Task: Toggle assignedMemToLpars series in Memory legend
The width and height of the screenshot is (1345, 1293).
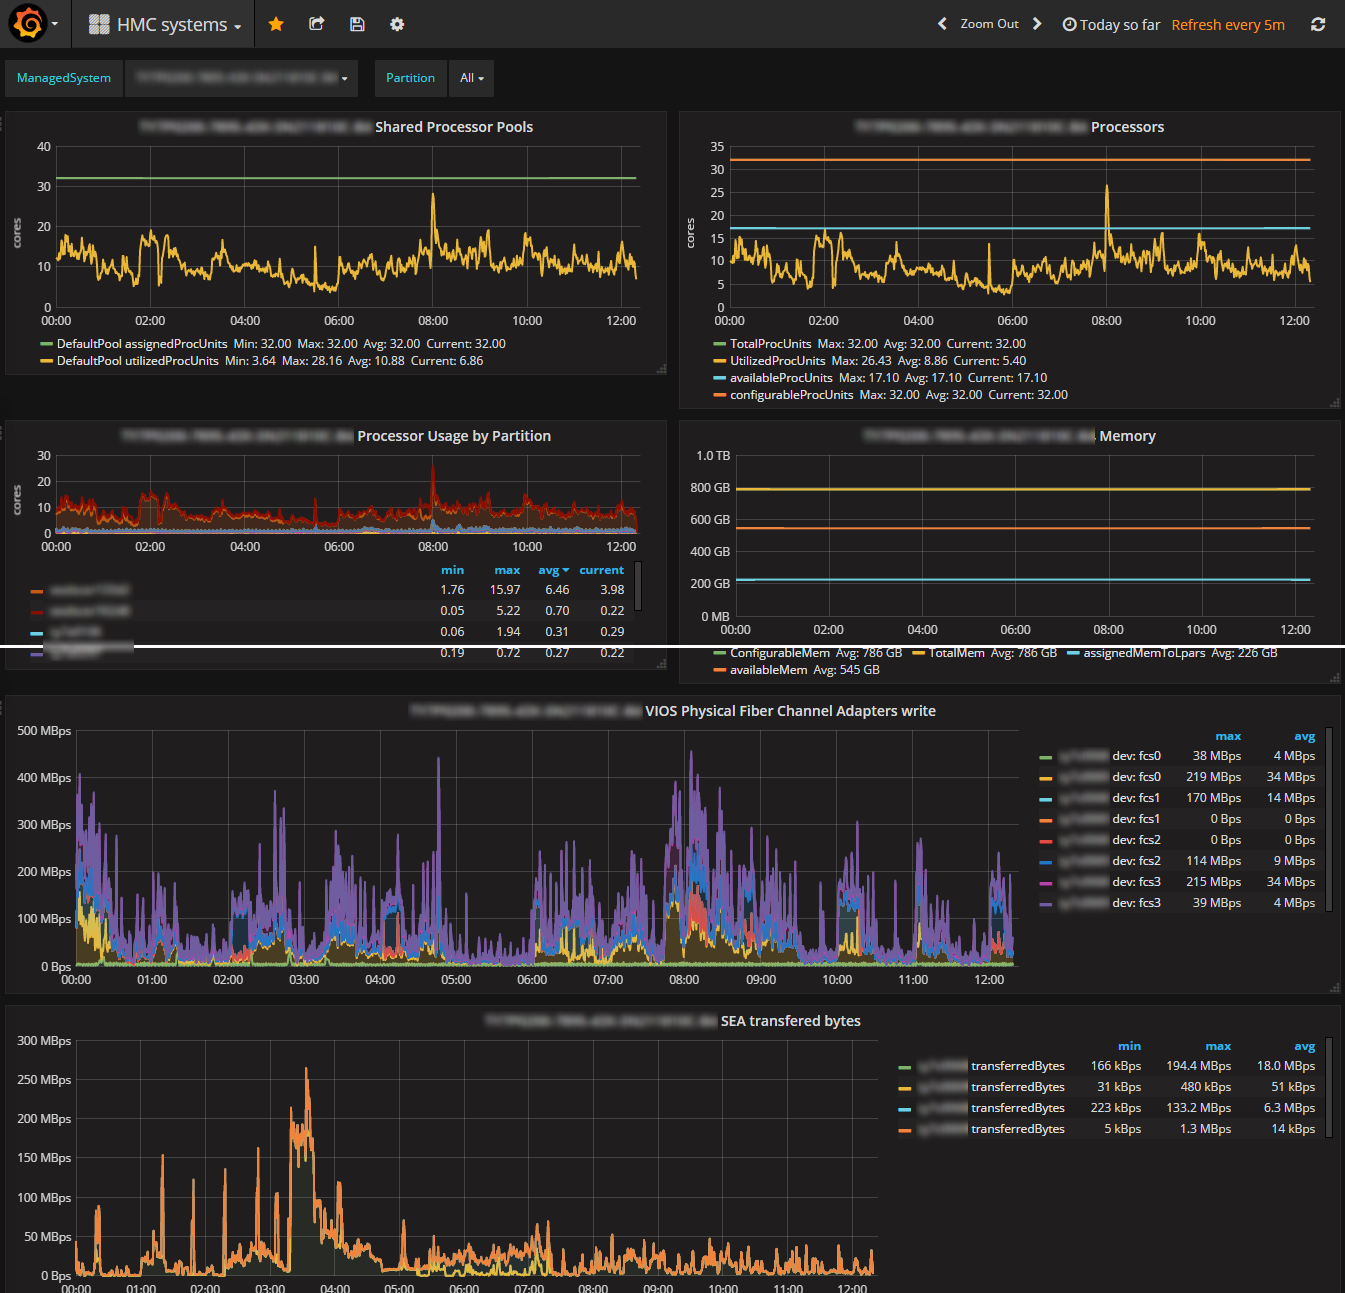Action: (x=1144, y=653)
